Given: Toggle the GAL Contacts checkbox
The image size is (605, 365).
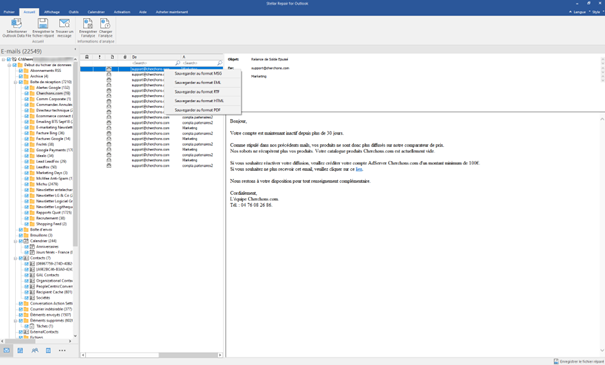Looking at the screenshot, I should click(x=27, y=275).
